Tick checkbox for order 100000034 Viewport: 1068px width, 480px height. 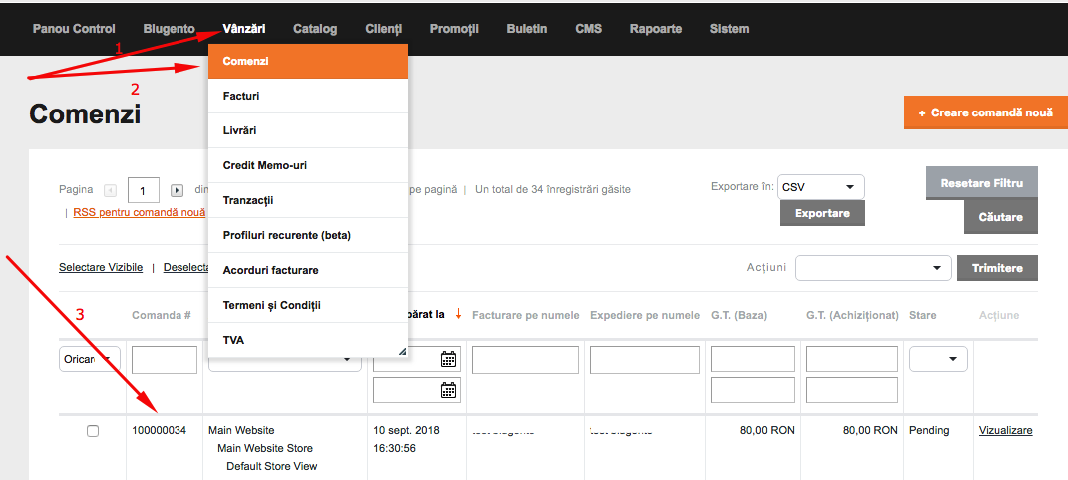coord(93,431)
